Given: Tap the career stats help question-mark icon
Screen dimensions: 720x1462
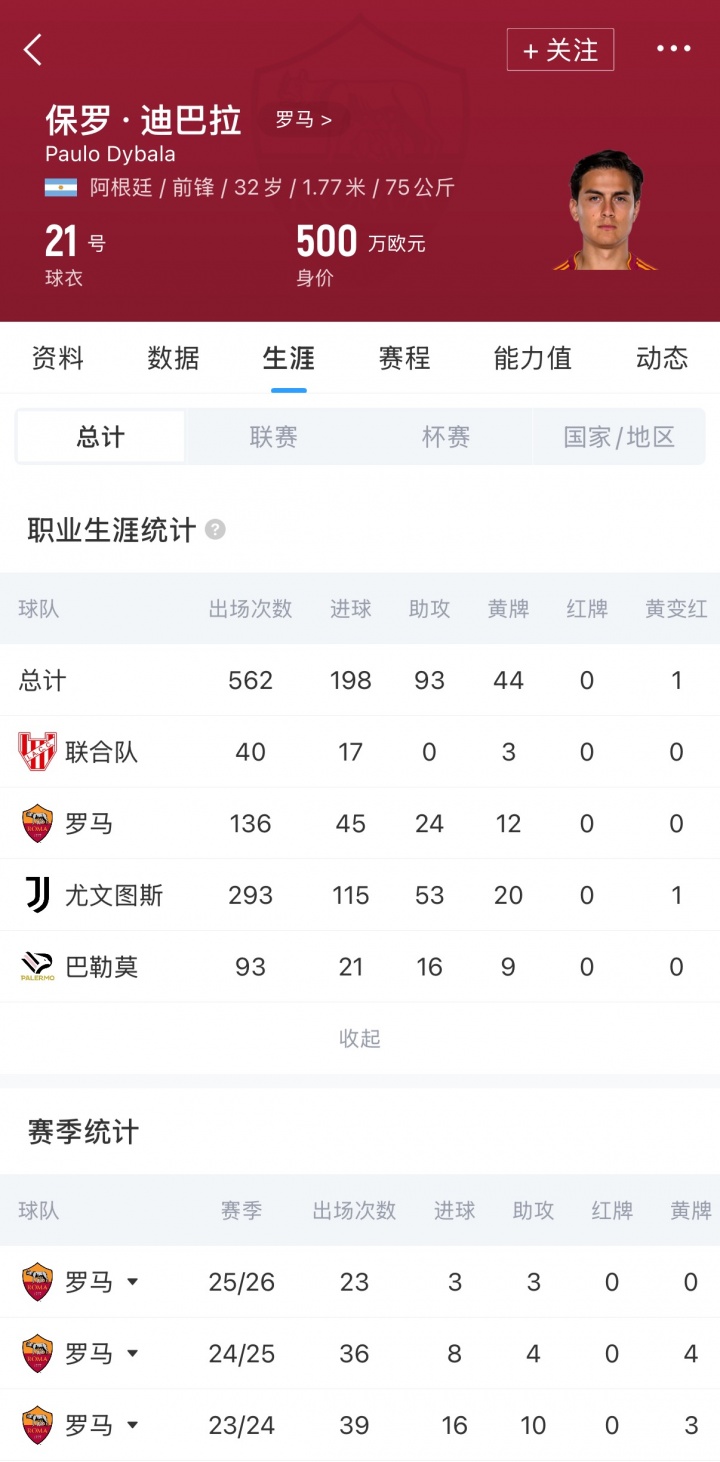Looking at the screenshot, I should pyautogui.click(x=215, y=529).
